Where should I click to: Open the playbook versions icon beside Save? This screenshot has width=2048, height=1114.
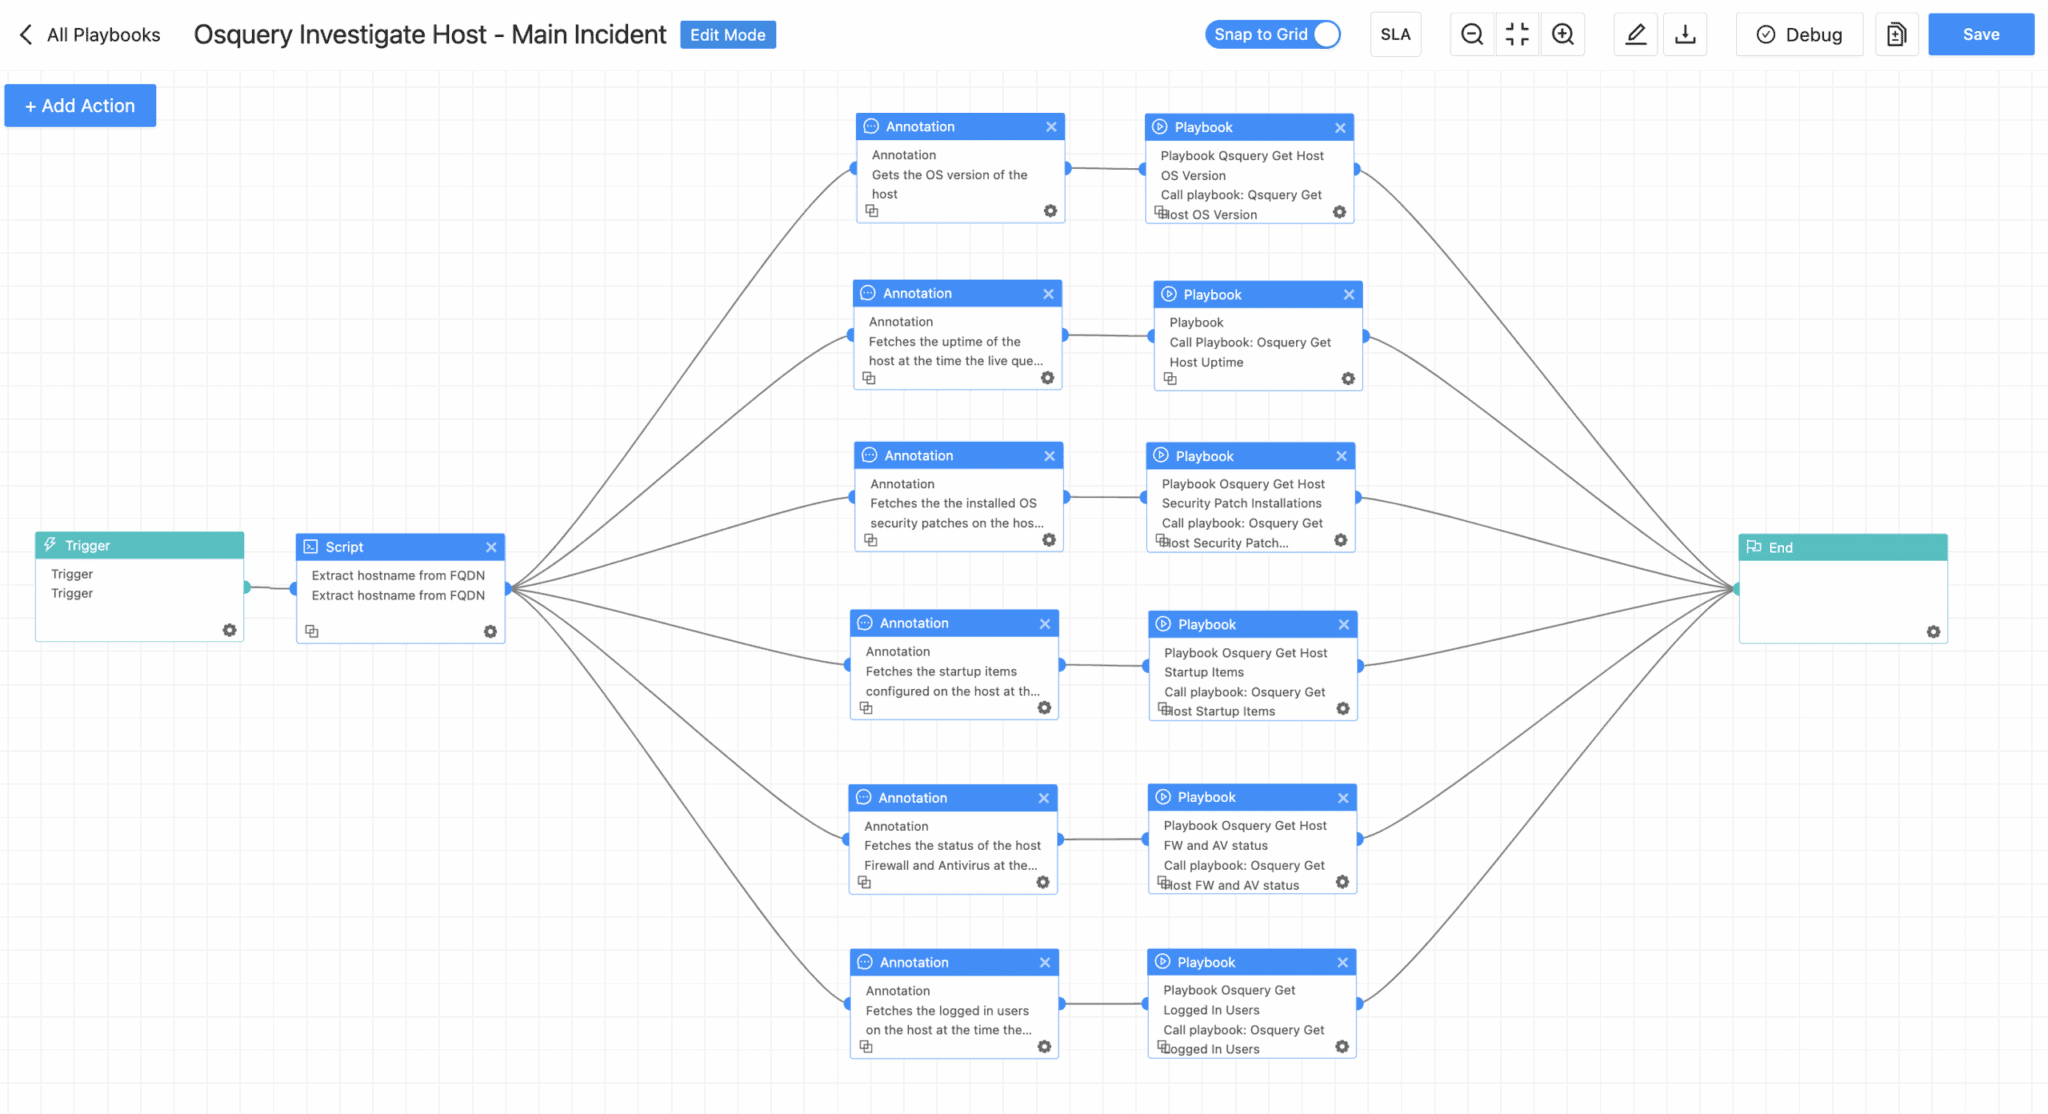pyautogui.click(x=1897, y=34)
